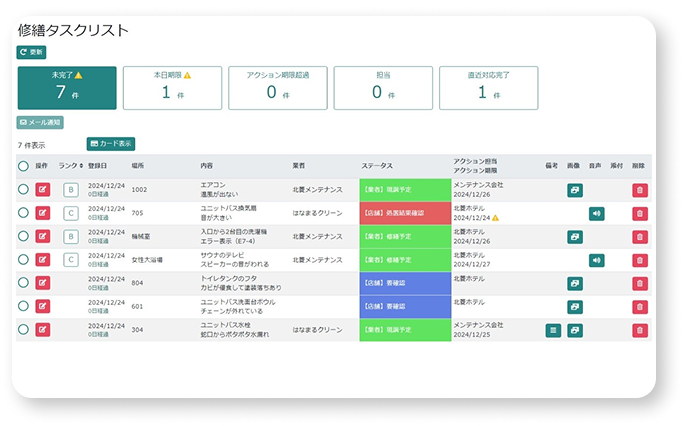Delete the room 705 task

pos(639,213)
